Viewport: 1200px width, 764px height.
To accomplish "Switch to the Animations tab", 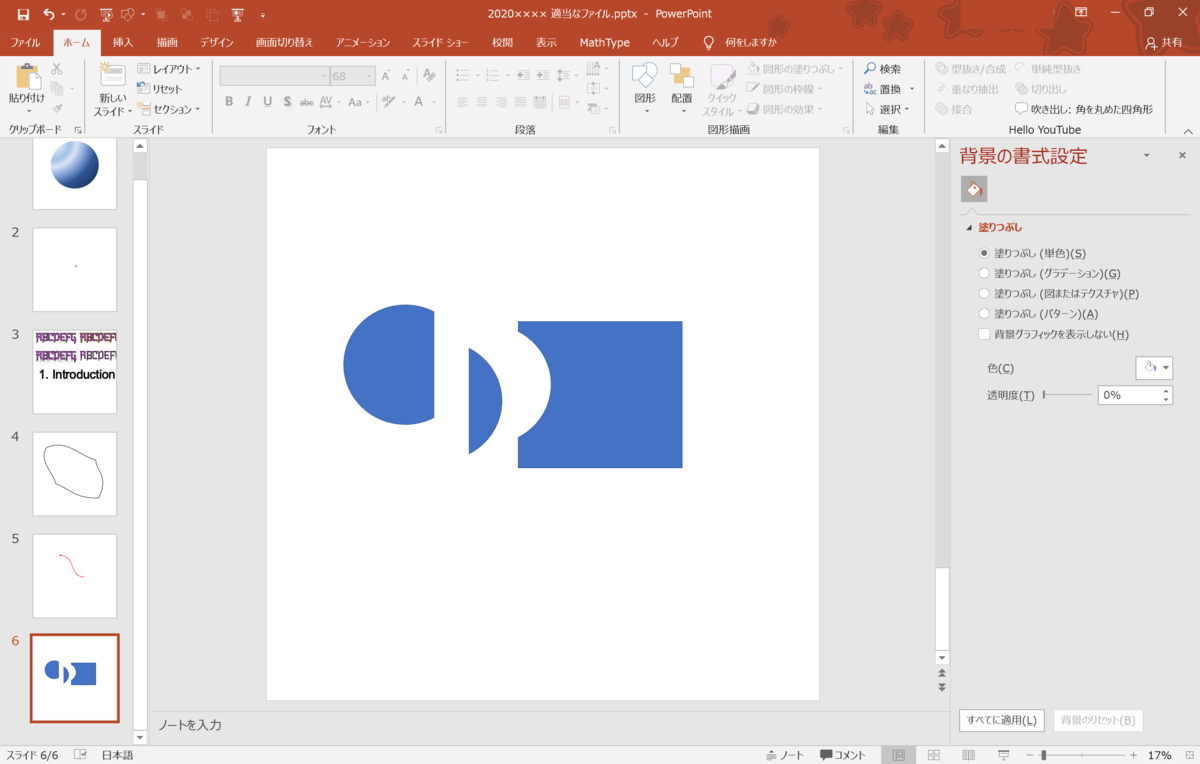I will click(363, 43).
